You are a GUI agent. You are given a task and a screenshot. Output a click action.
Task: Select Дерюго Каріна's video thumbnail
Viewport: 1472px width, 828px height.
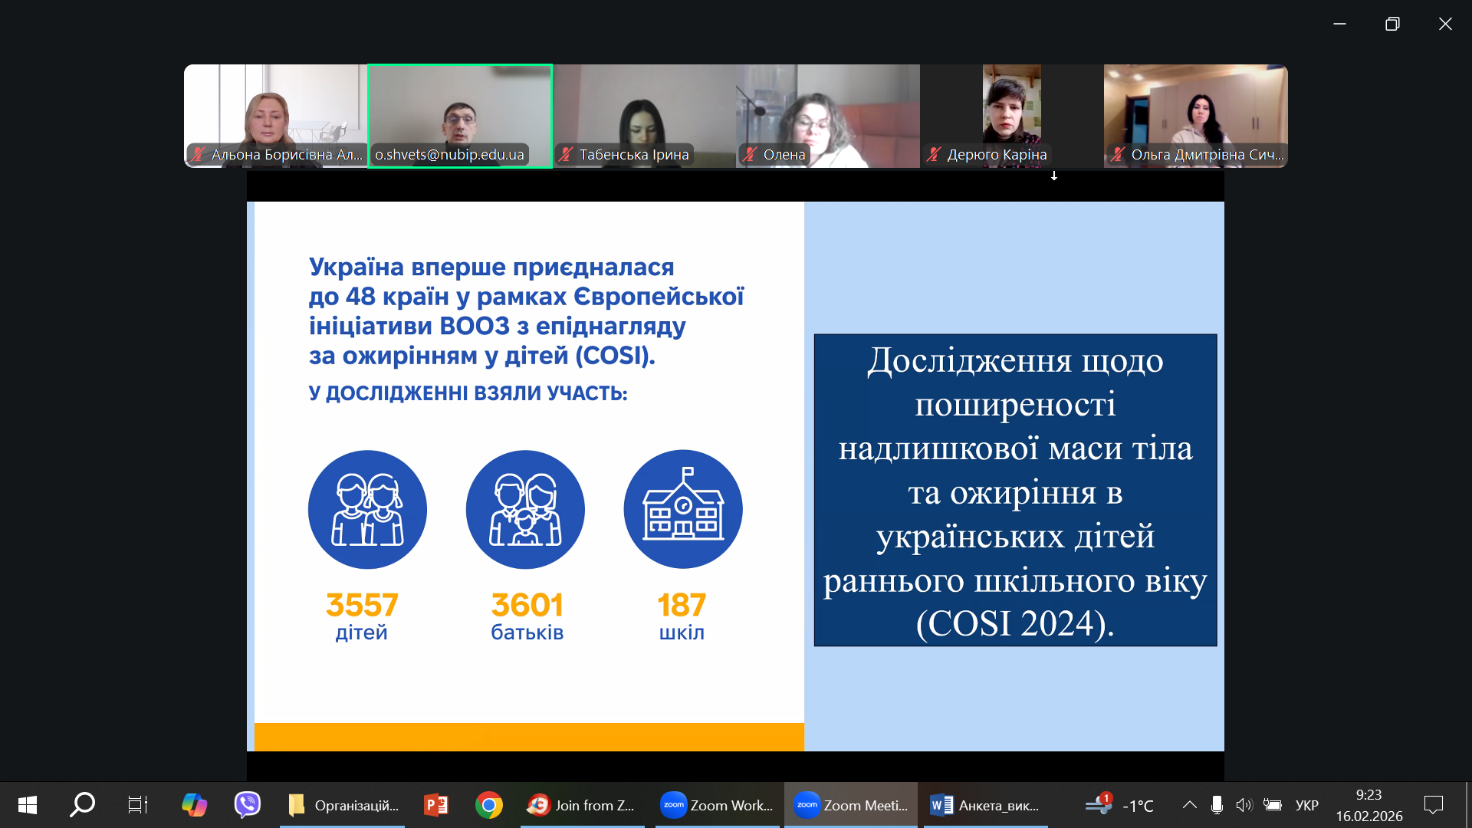point(1012,116)
